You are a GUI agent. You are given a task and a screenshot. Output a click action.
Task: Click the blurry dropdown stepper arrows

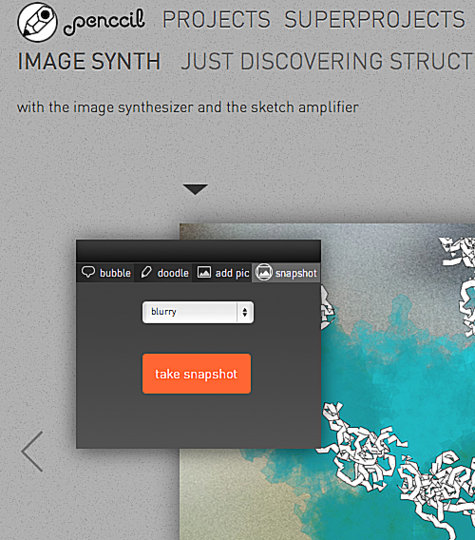[245, 312]
